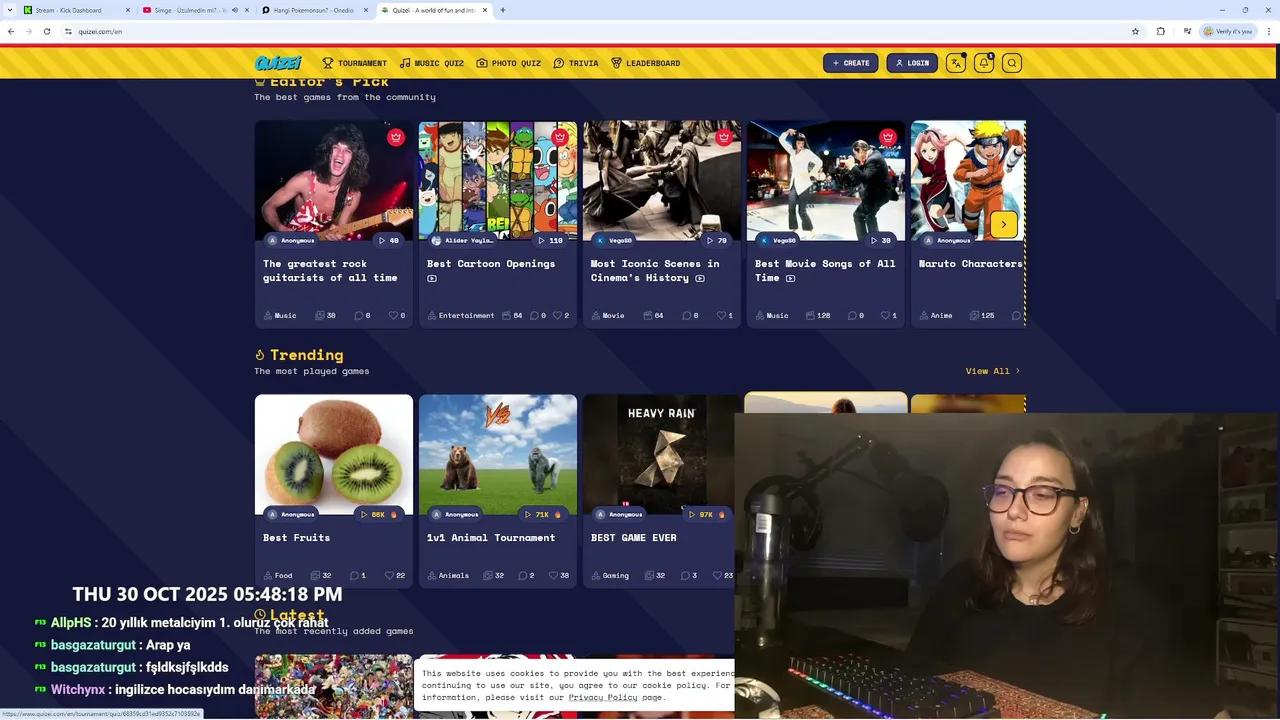
Task: Advance Editor's Pick carousel with yellow arrow
Action: 1004,224
